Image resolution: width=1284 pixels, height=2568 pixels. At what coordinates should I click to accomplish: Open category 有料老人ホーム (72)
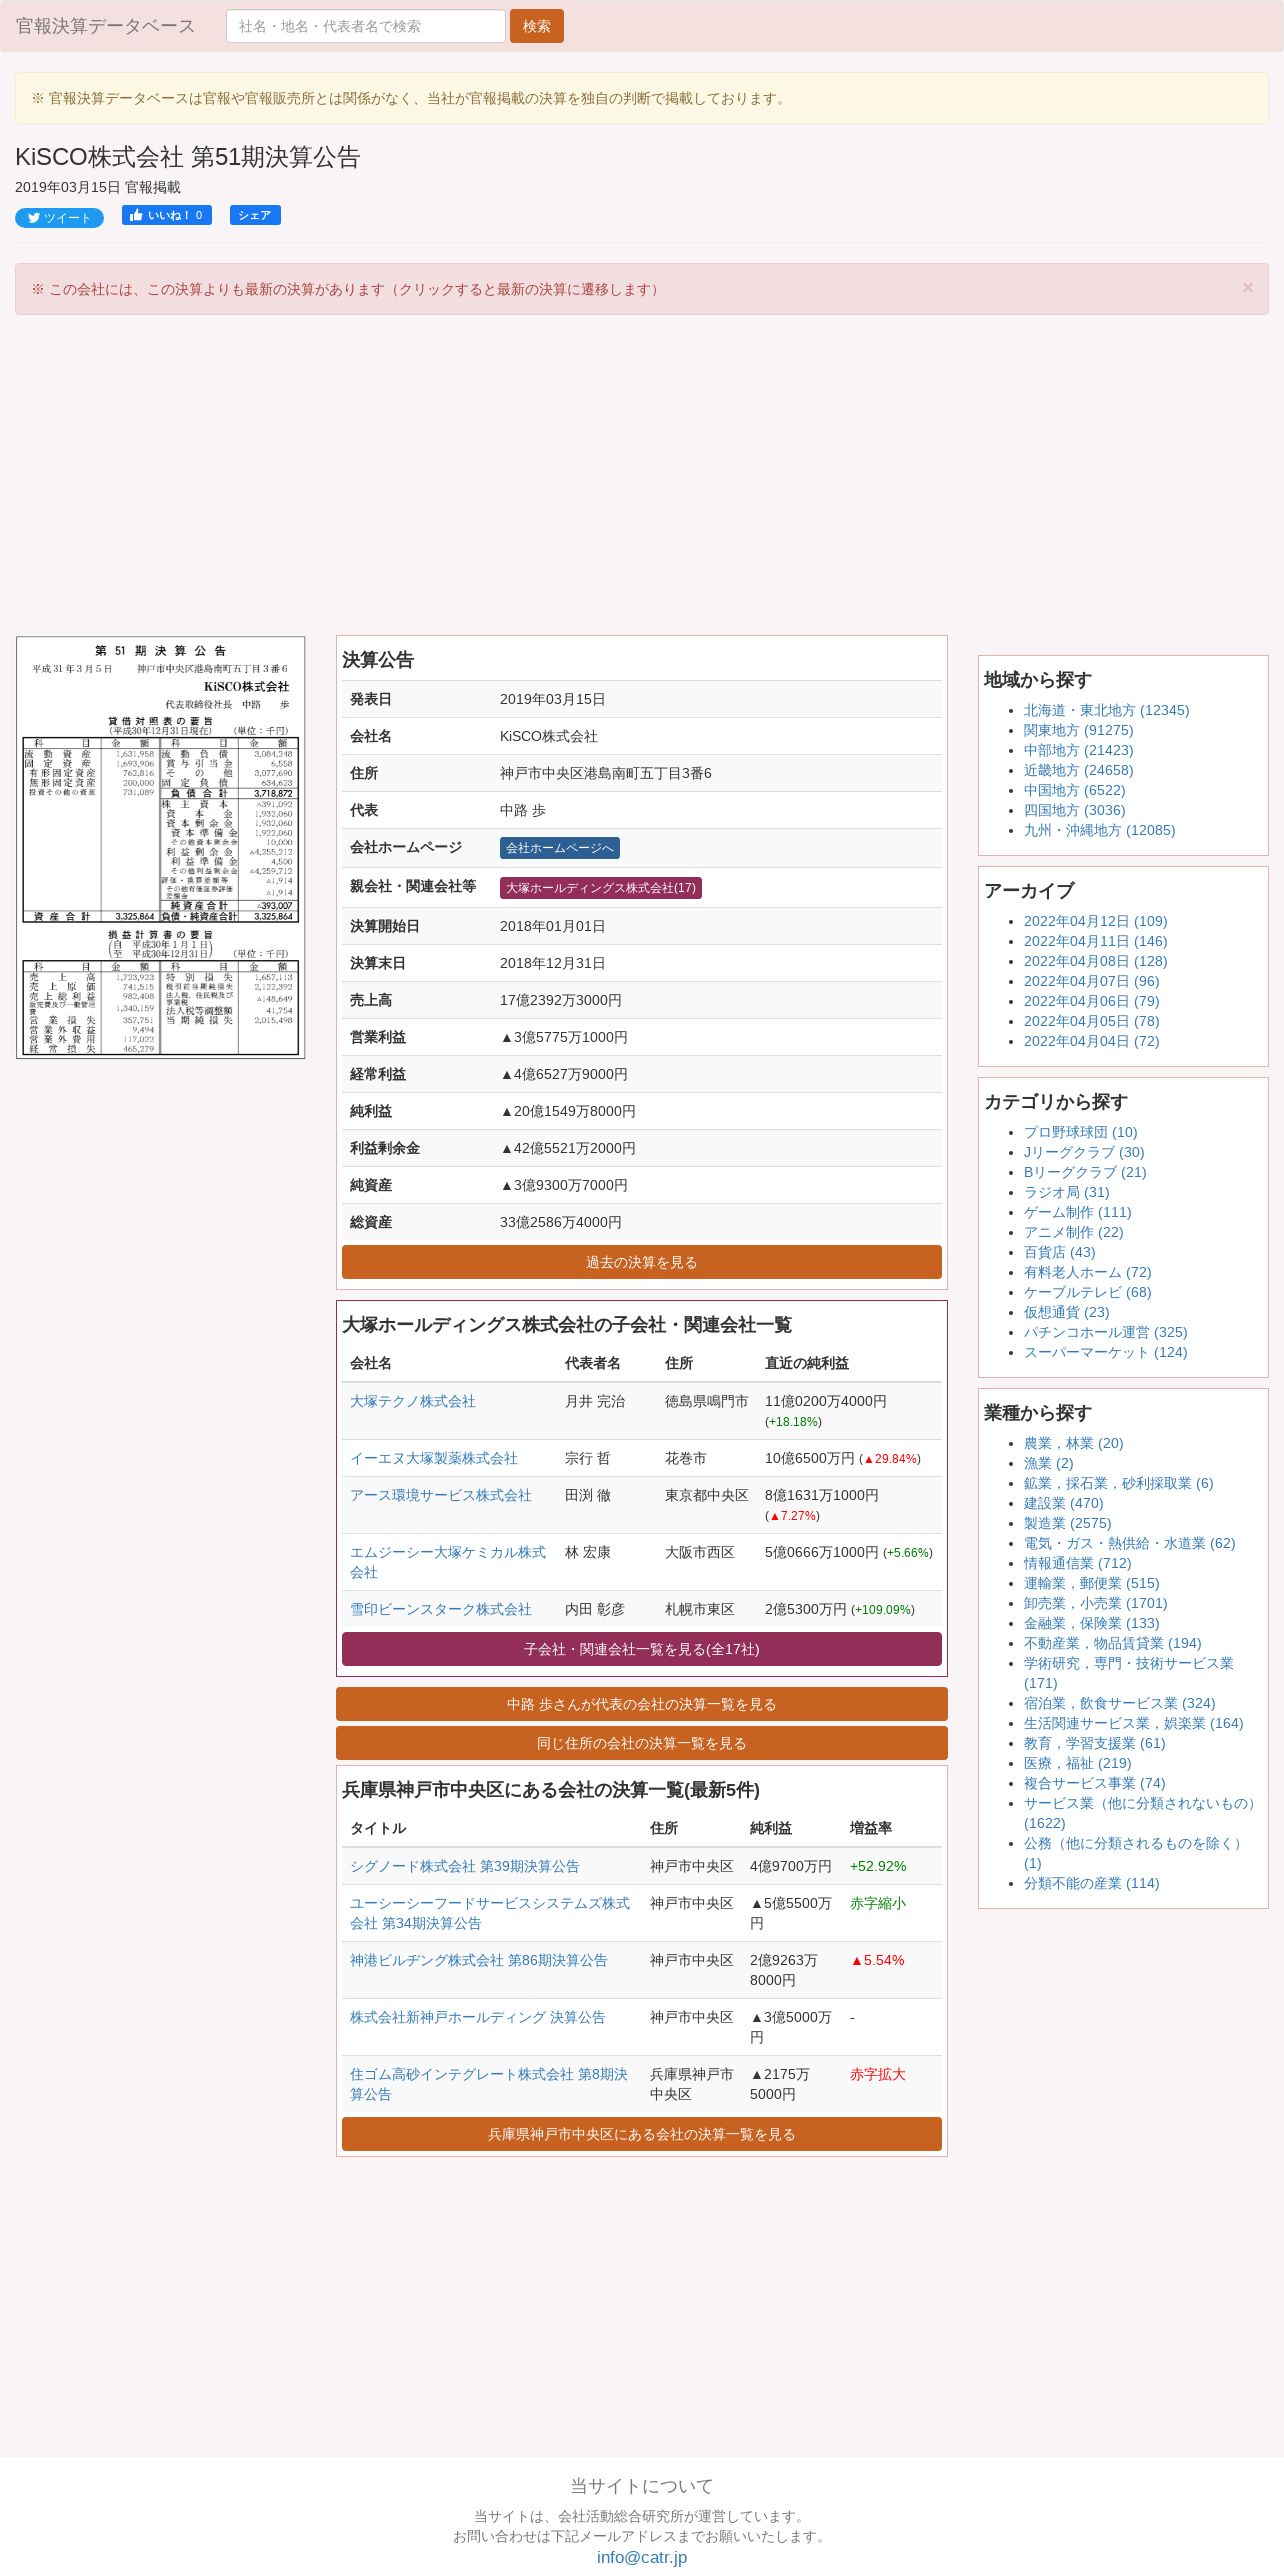1087,1272
